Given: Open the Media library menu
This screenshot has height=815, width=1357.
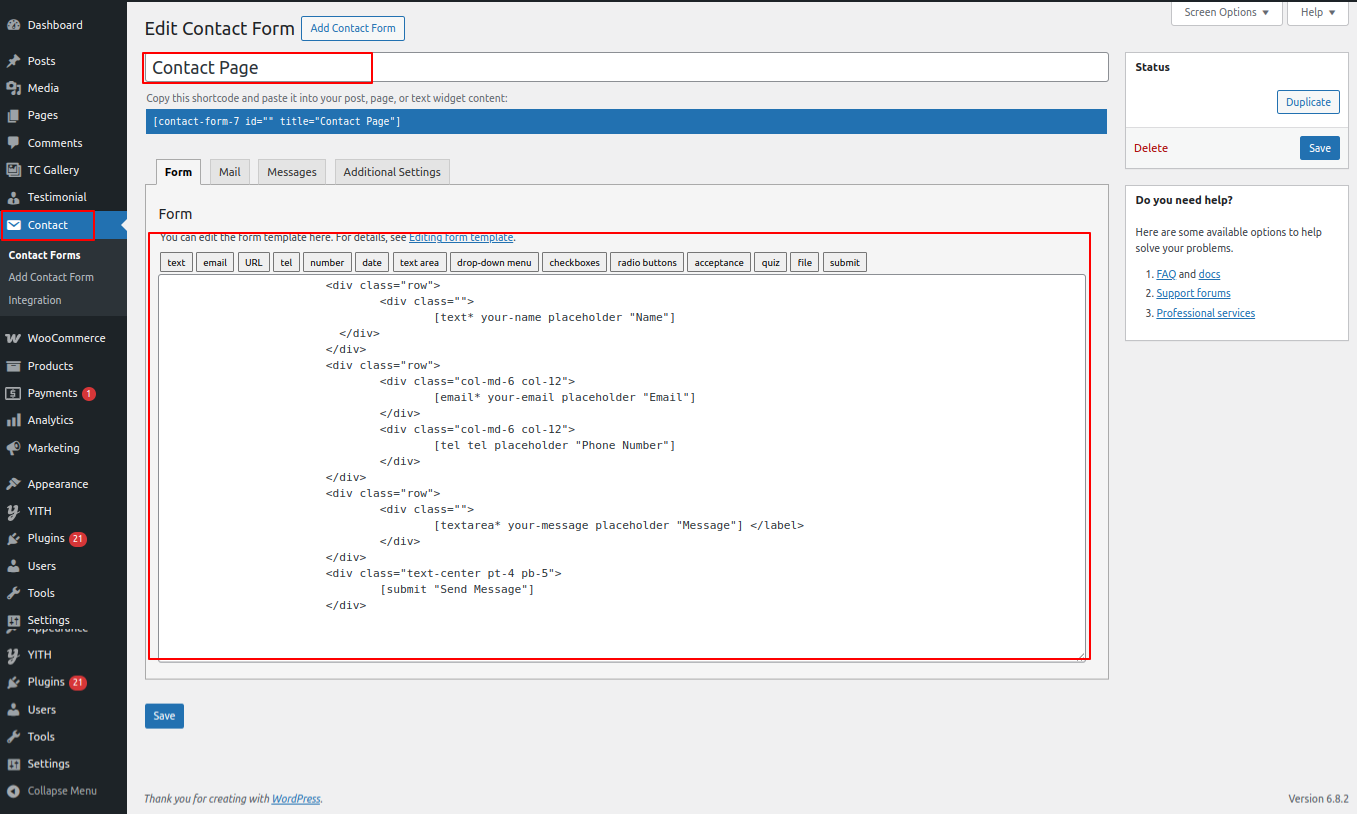Looking at the screenshot, I should tap(43, 88).
